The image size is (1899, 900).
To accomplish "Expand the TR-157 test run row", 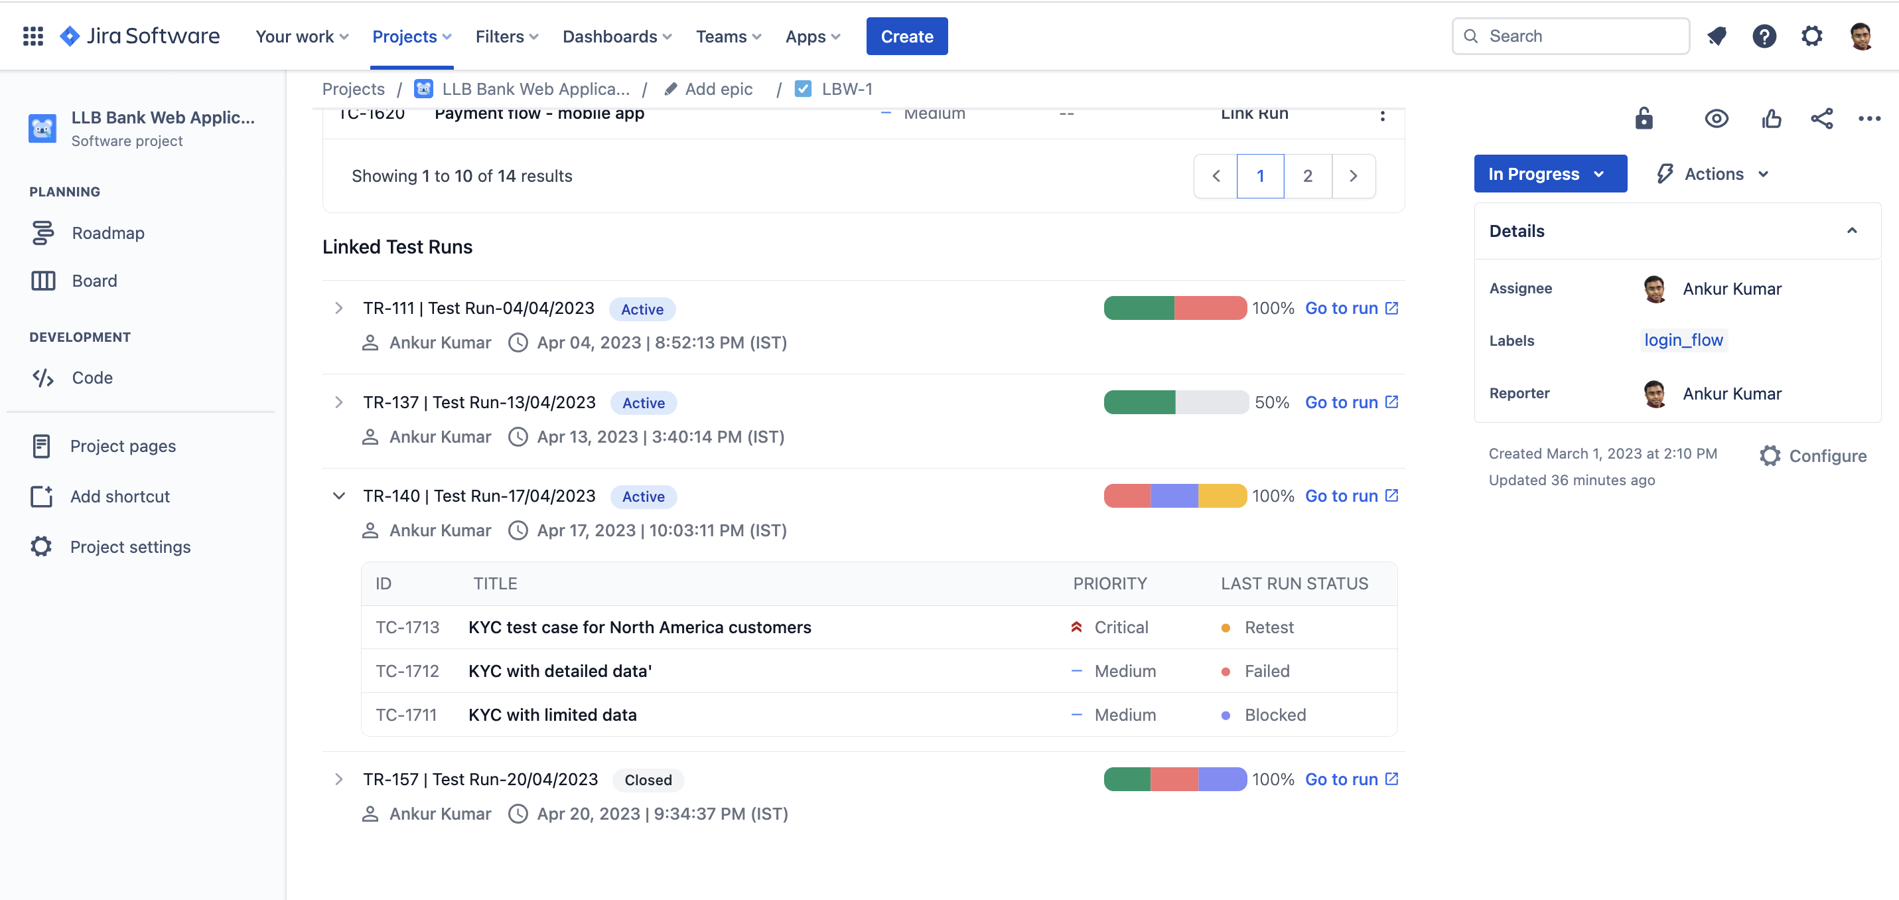I will pyautogui.click(x=339, y=779).
